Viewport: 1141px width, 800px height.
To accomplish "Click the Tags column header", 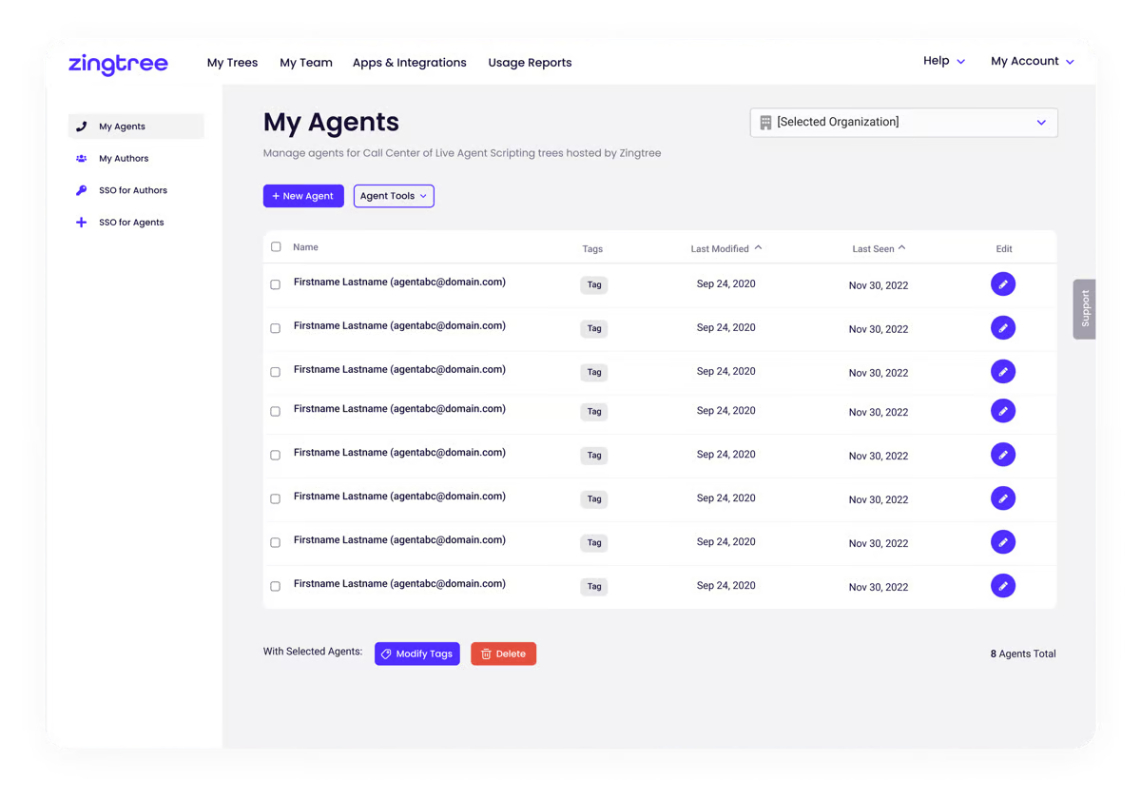I will tap(592, 249).
